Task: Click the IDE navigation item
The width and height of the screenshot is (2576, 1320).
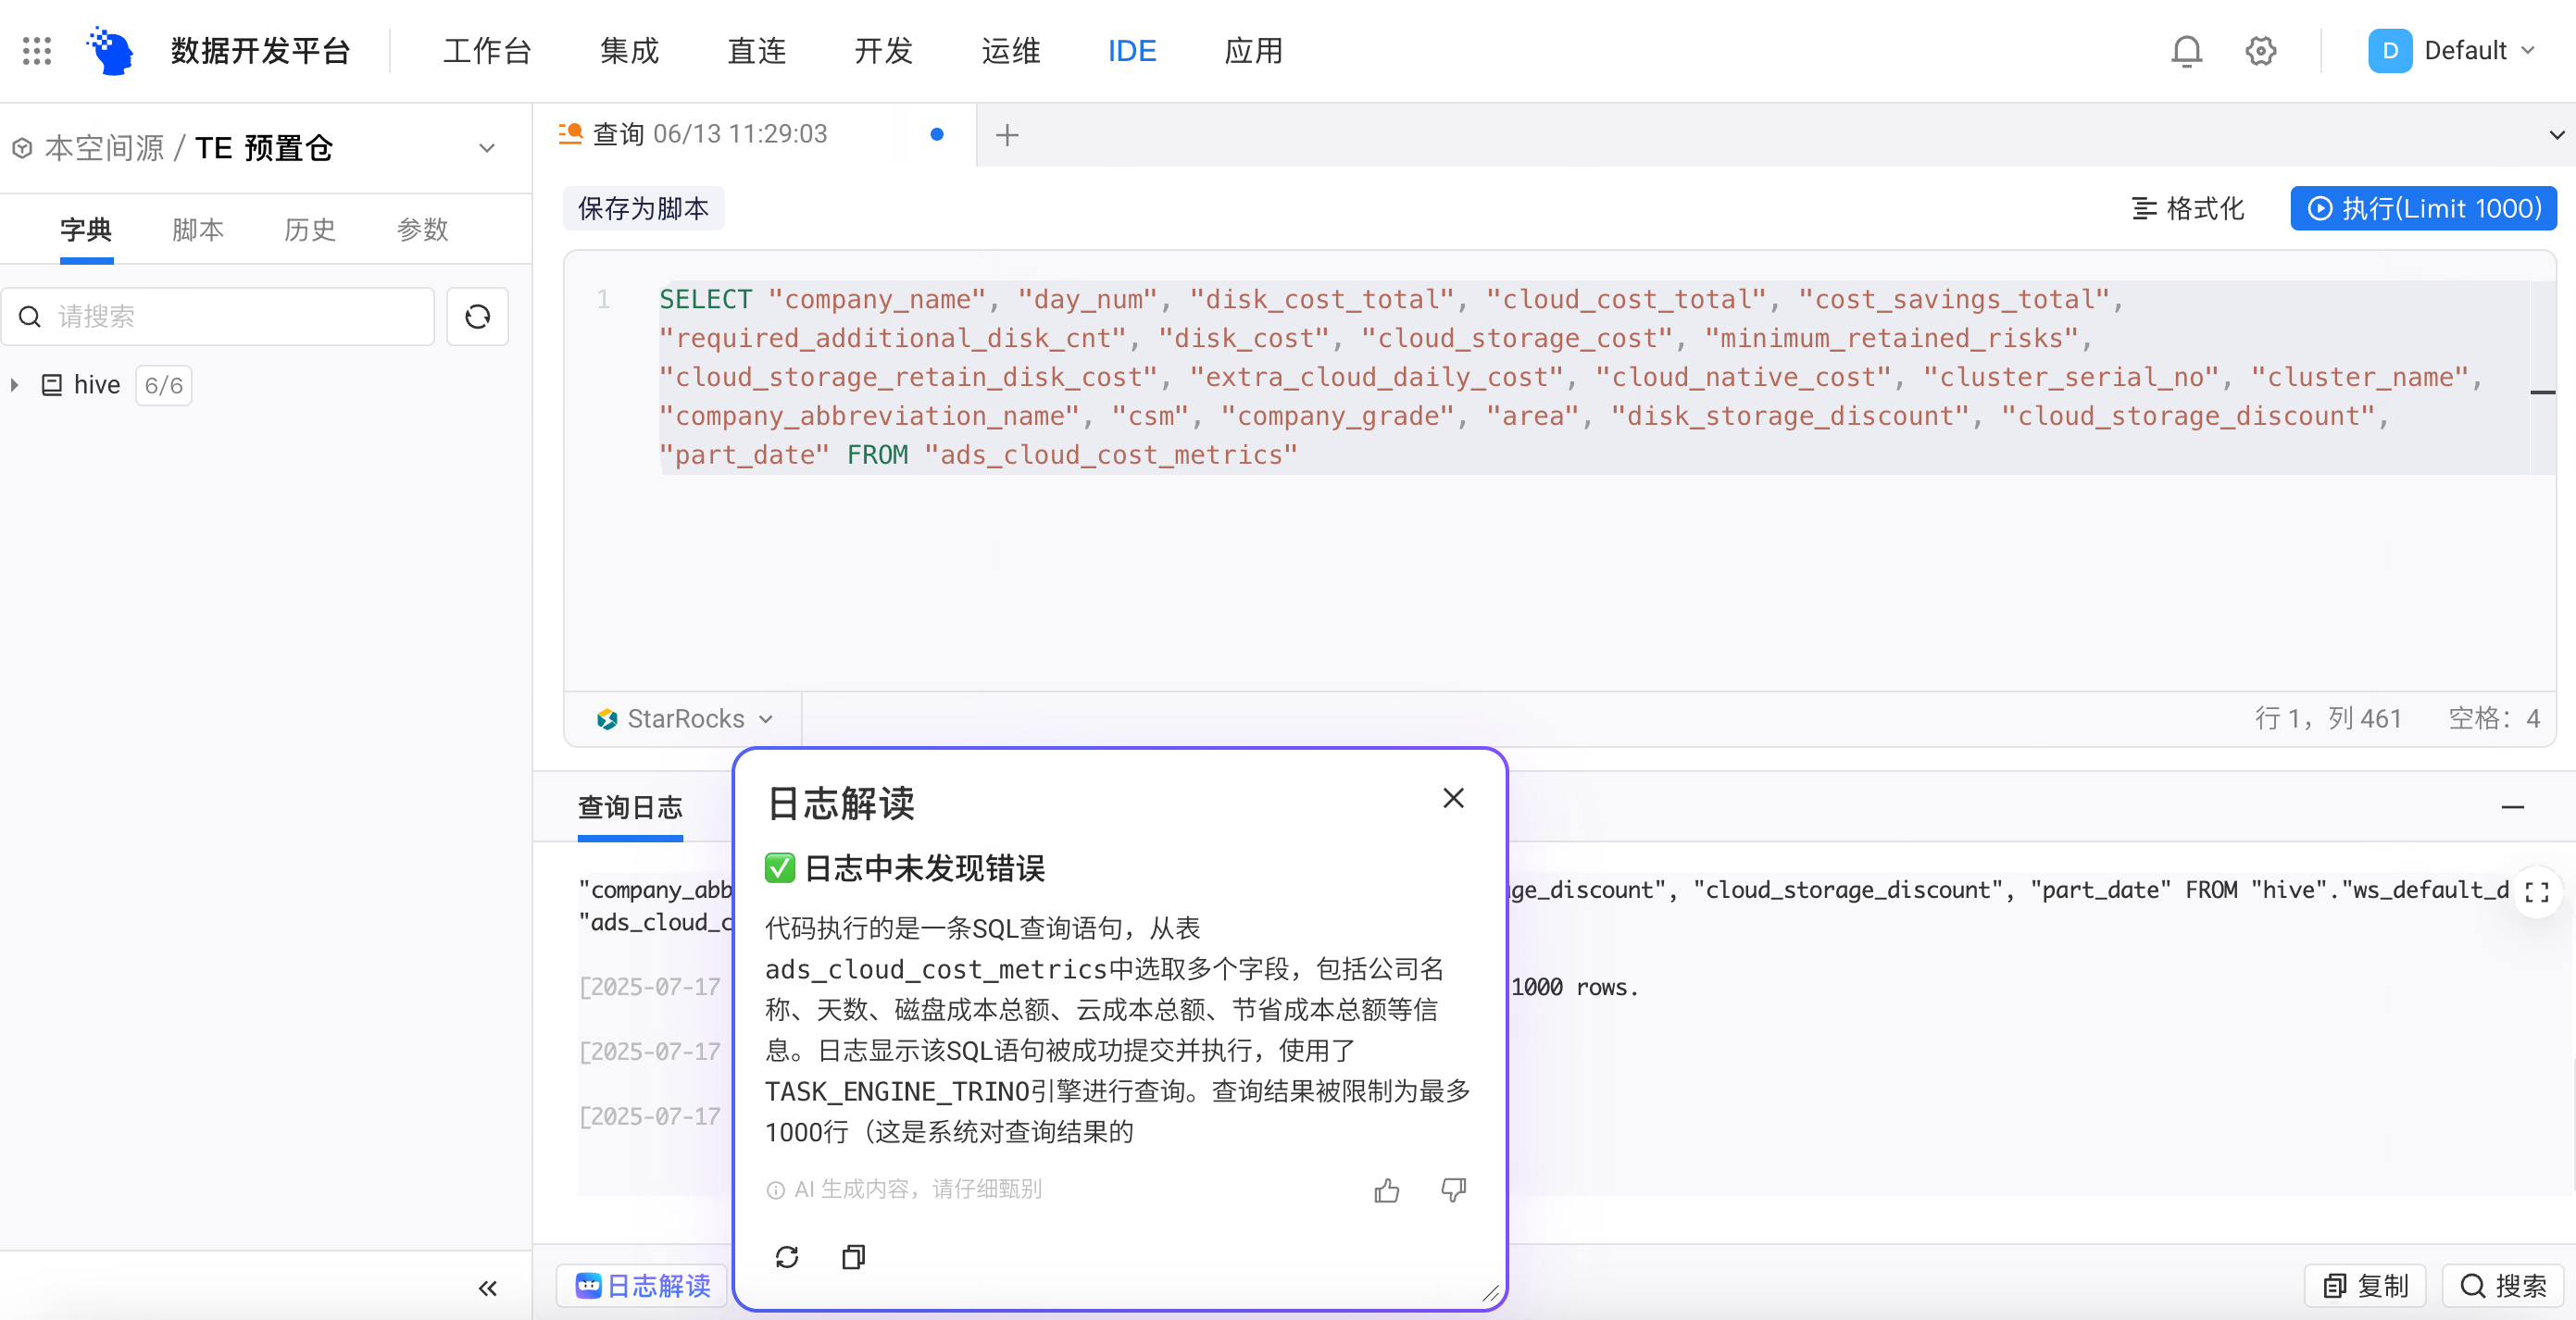Action: coord(1131,51)
